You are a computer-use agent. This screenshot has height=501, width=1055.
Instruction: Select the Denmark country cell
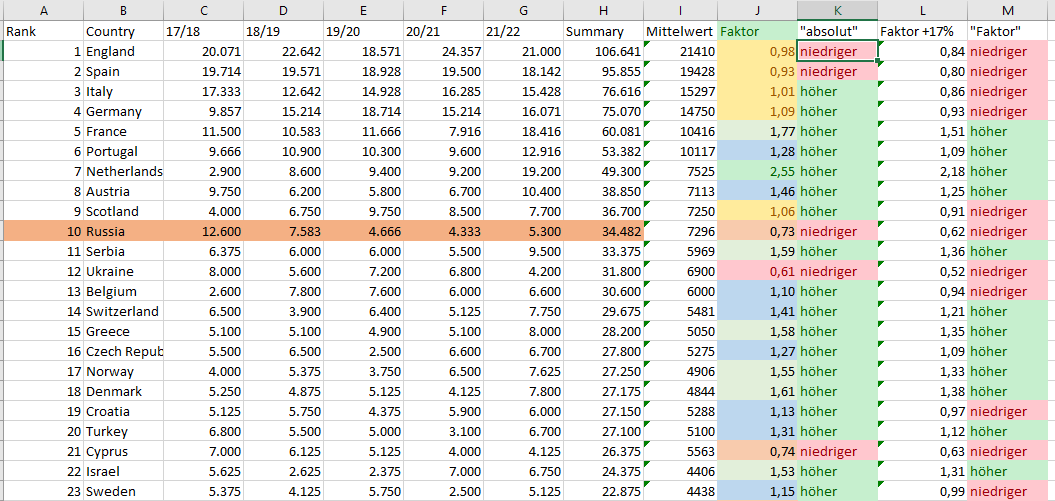point(124,391)
